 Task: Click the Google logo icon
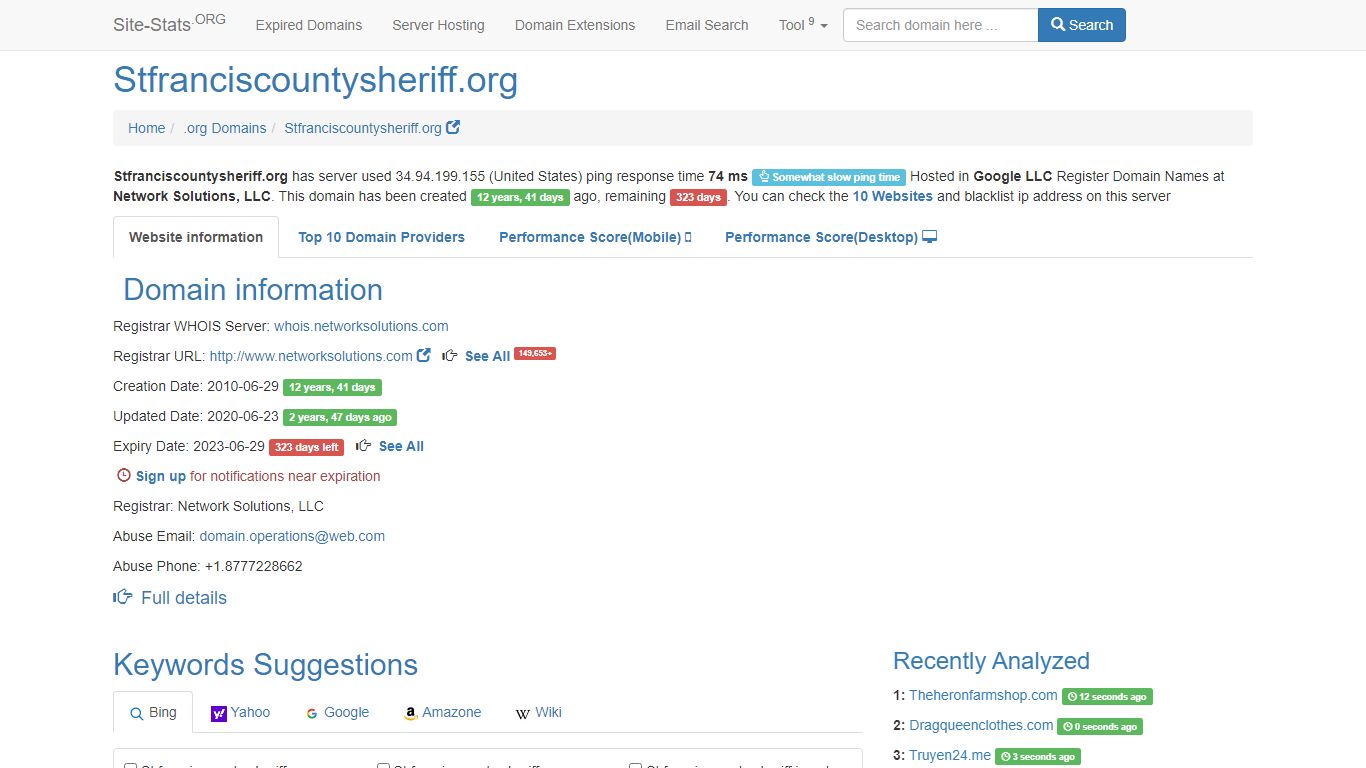pyautogui.click(x=312, y=713)
